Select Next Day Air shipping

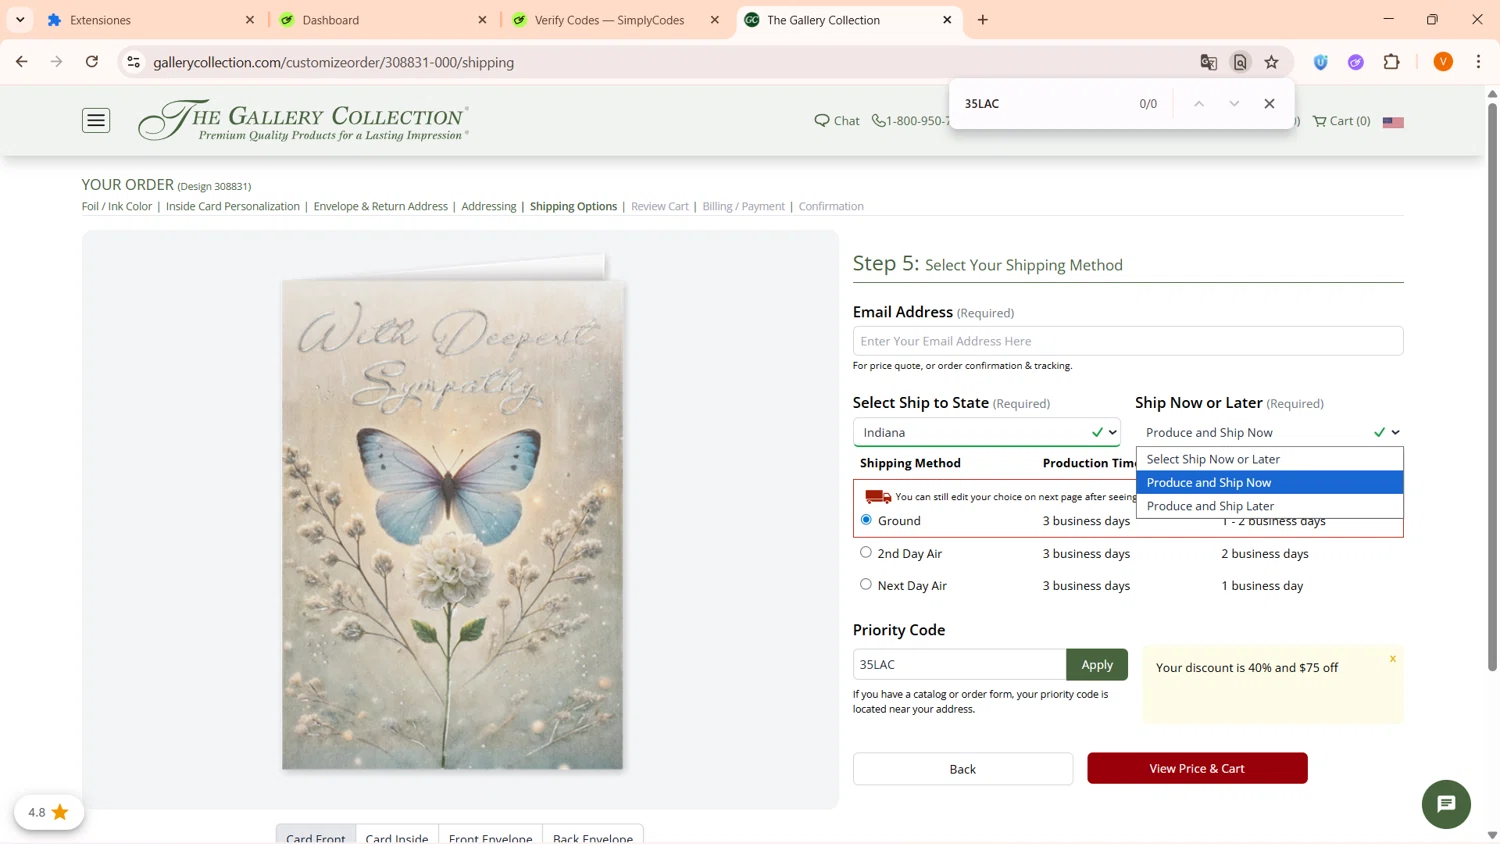point(866,584)
